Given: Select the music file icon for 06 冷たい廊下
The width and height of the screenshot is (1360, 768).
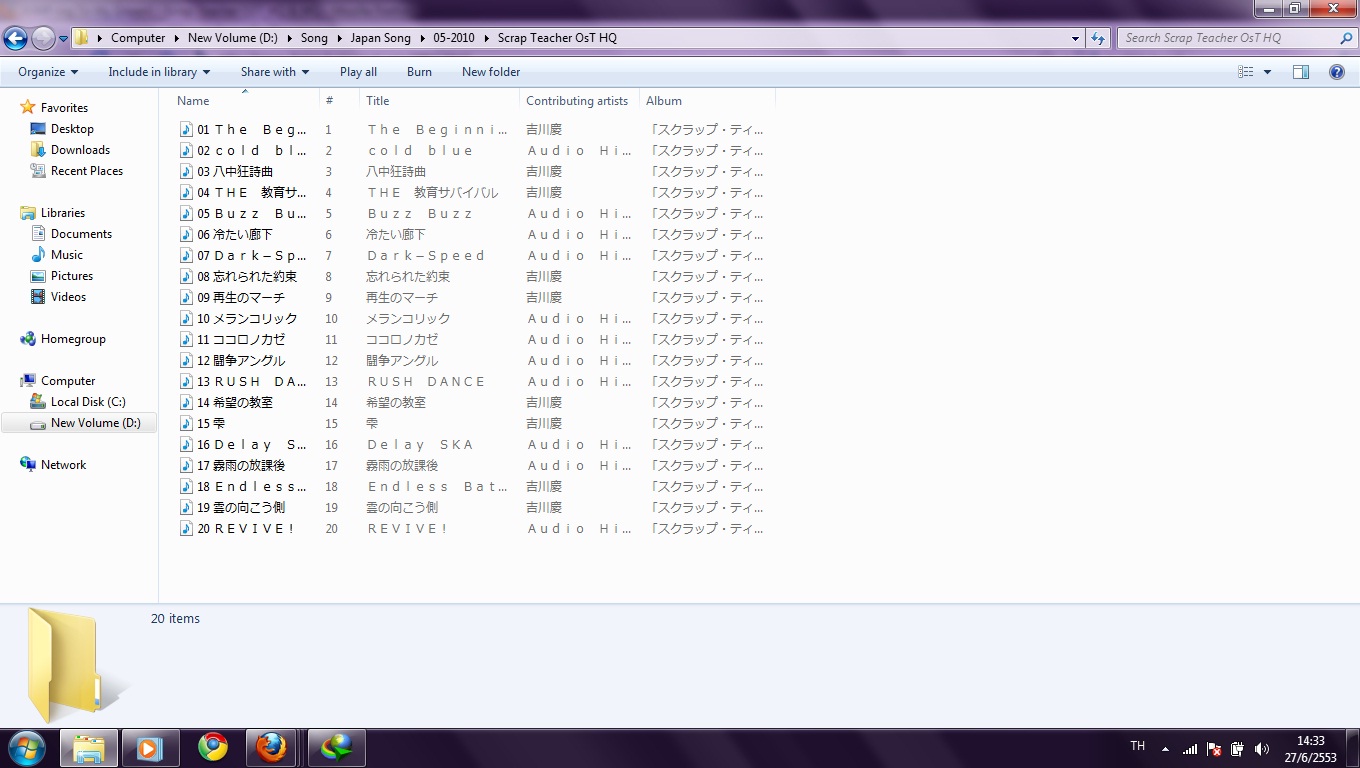Looking at the screenshot, I should (x=186, y=234).
